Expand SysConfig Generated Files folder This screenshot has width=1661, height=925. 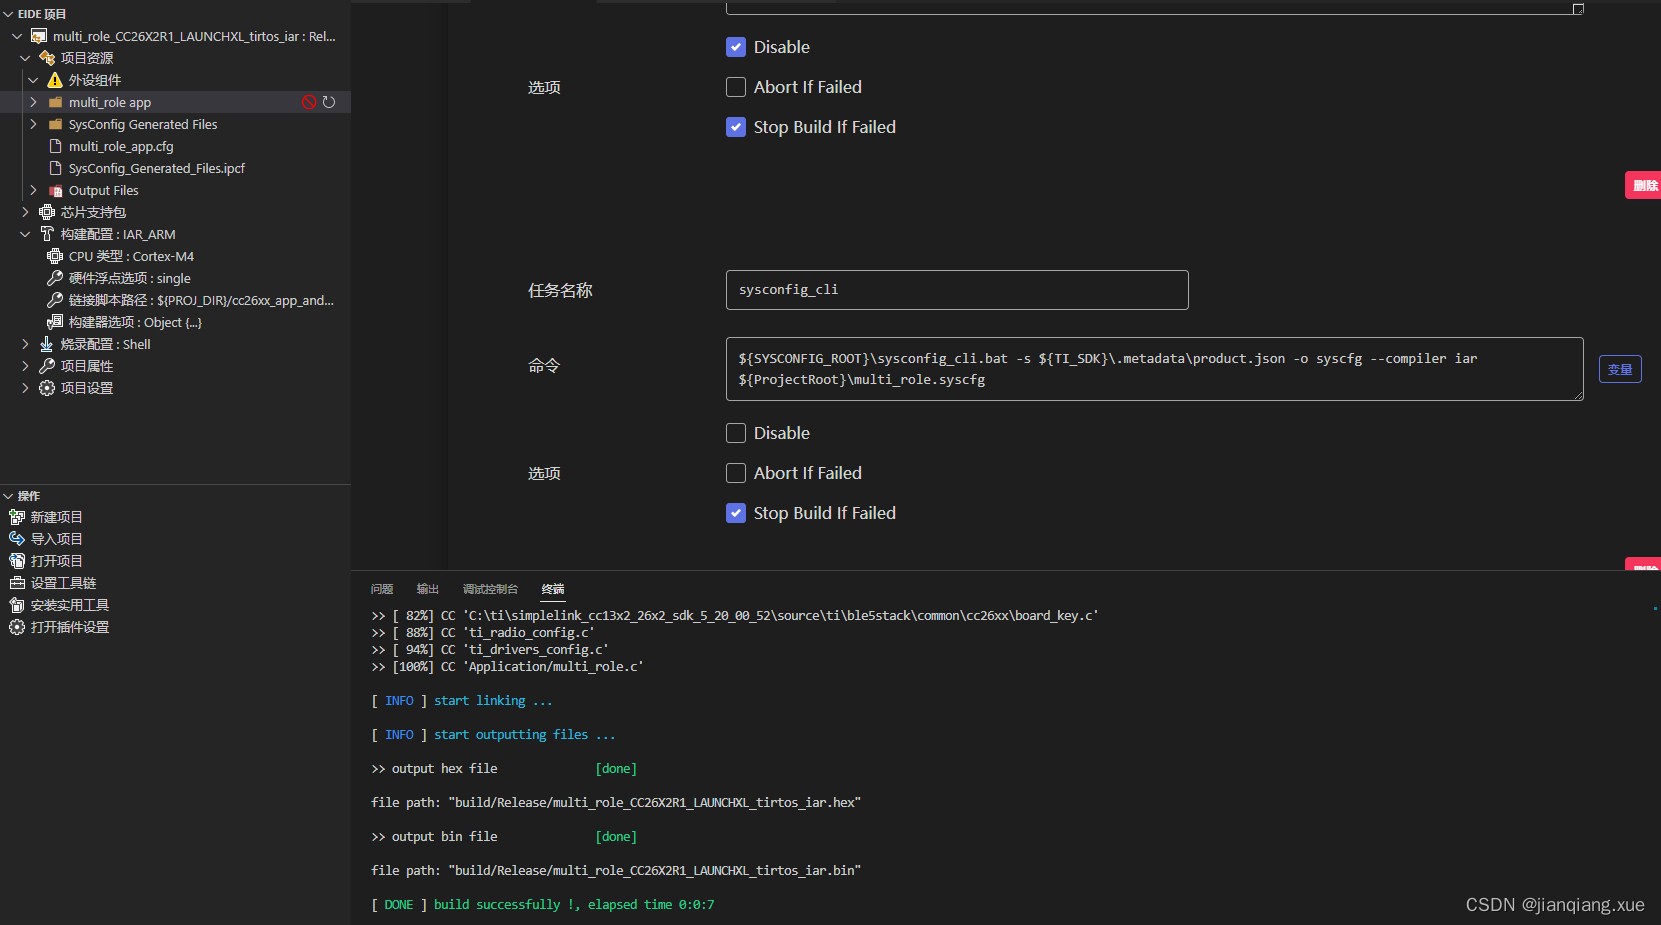(33, 124)
